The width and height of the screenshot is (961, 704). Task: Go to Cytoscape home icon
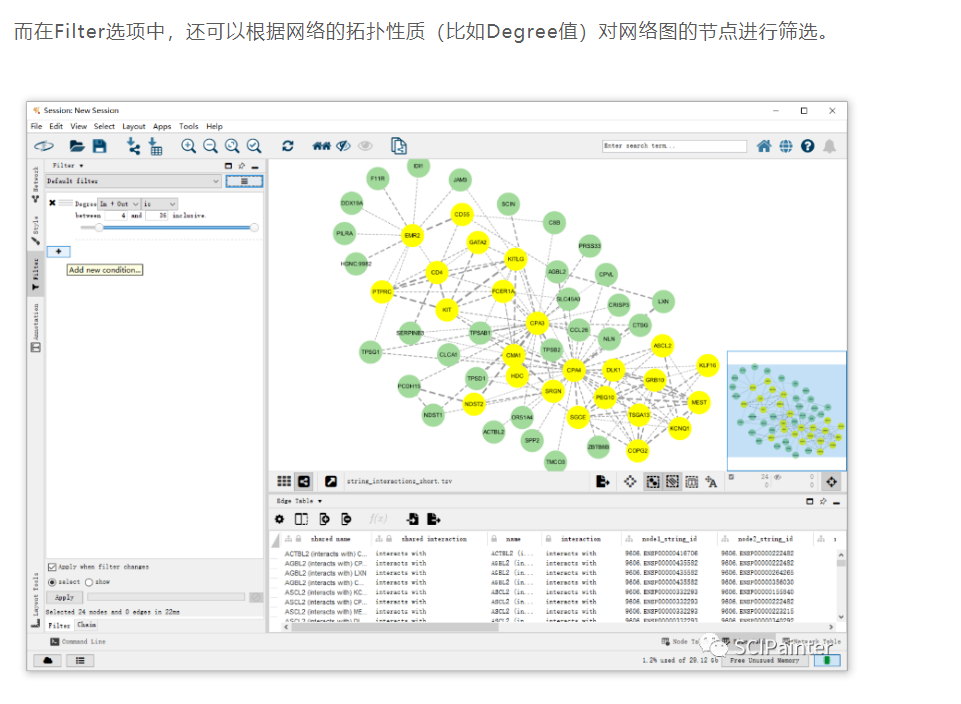764,146
